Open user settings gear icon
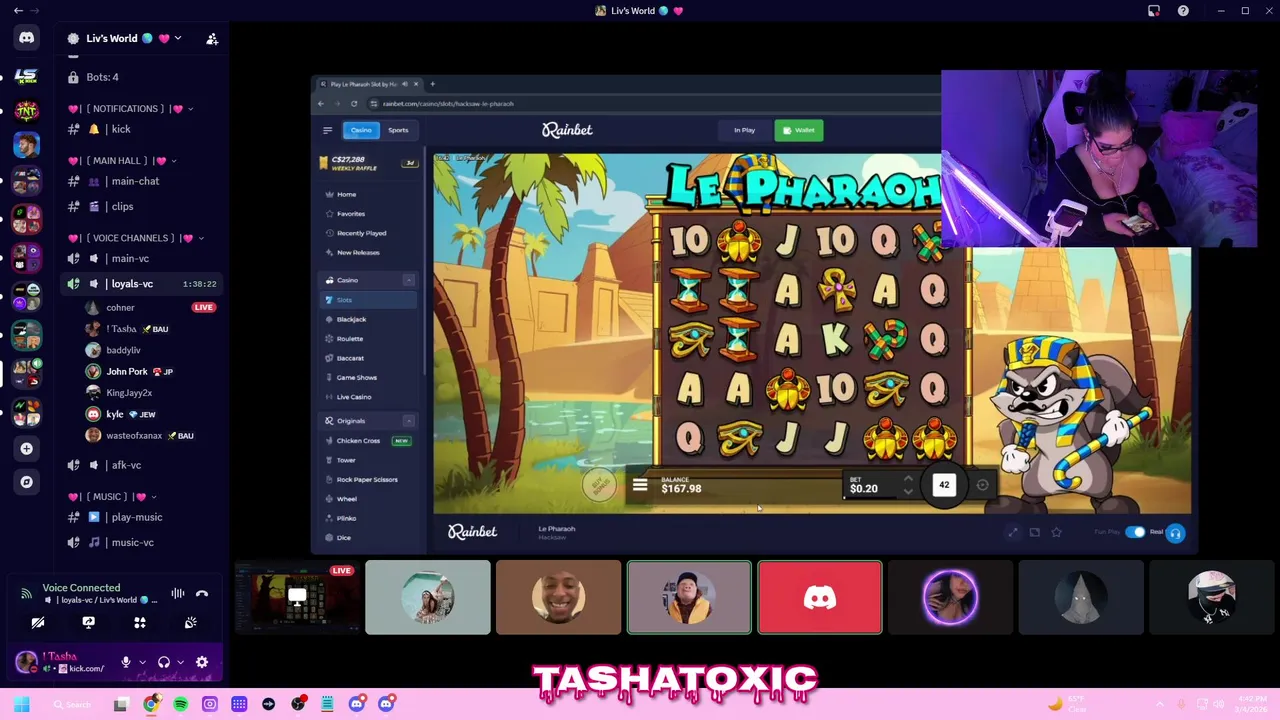Viewport: 1280px width, 720px height. [x=202, y=662]
